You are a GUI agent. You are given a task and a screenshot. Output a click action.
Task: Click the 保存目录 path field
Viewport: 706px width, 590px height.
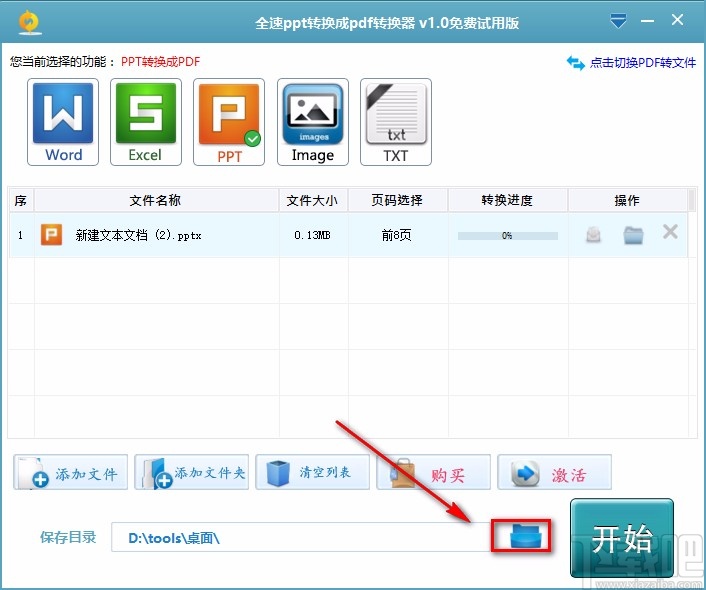tap(302, 537)
